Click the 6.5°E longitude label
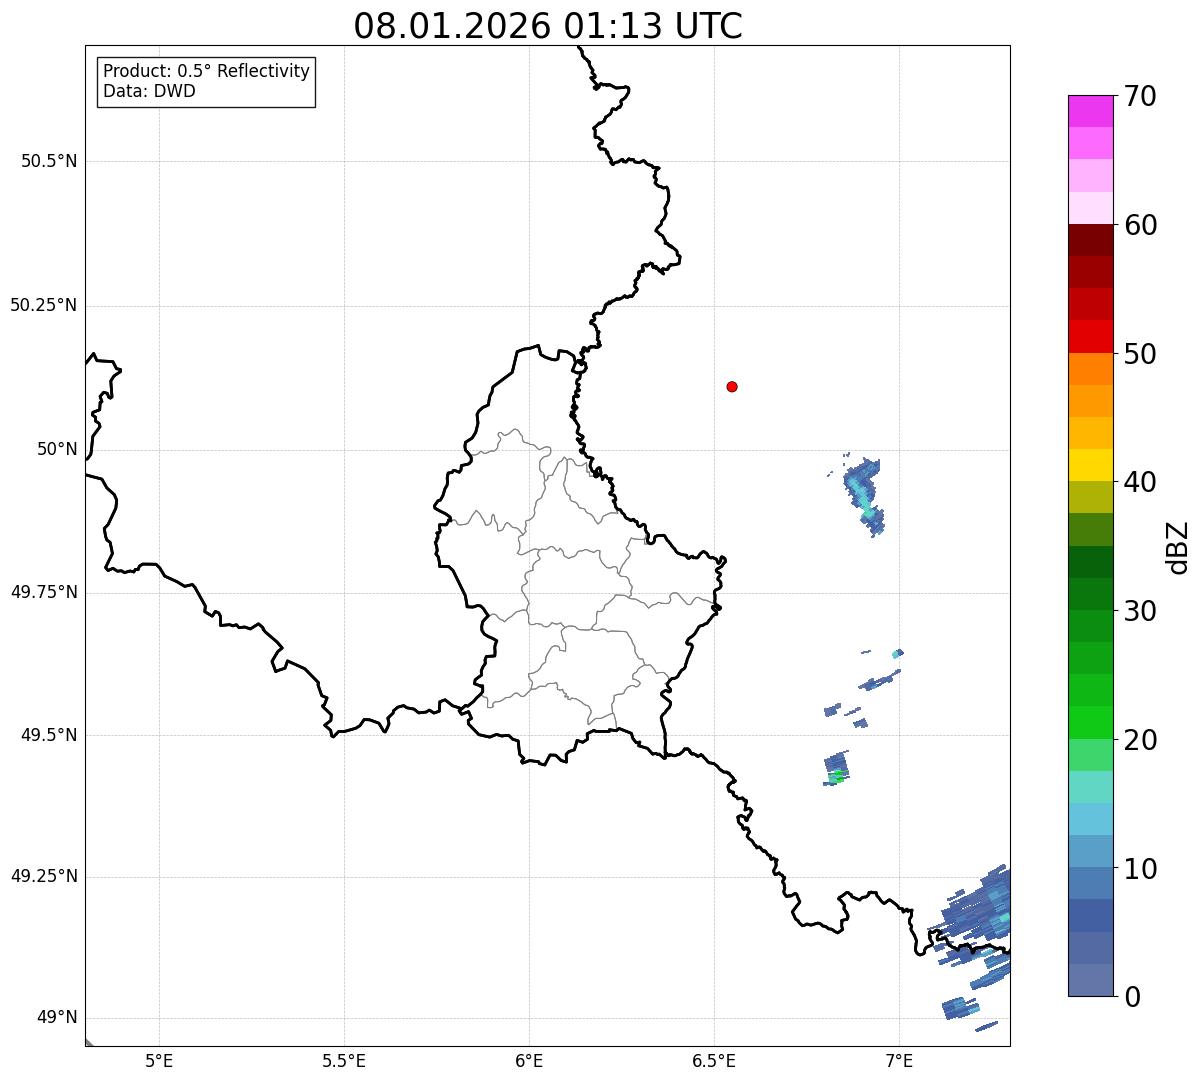Screen dimensions: 1202x1081 click(714, 1061)
